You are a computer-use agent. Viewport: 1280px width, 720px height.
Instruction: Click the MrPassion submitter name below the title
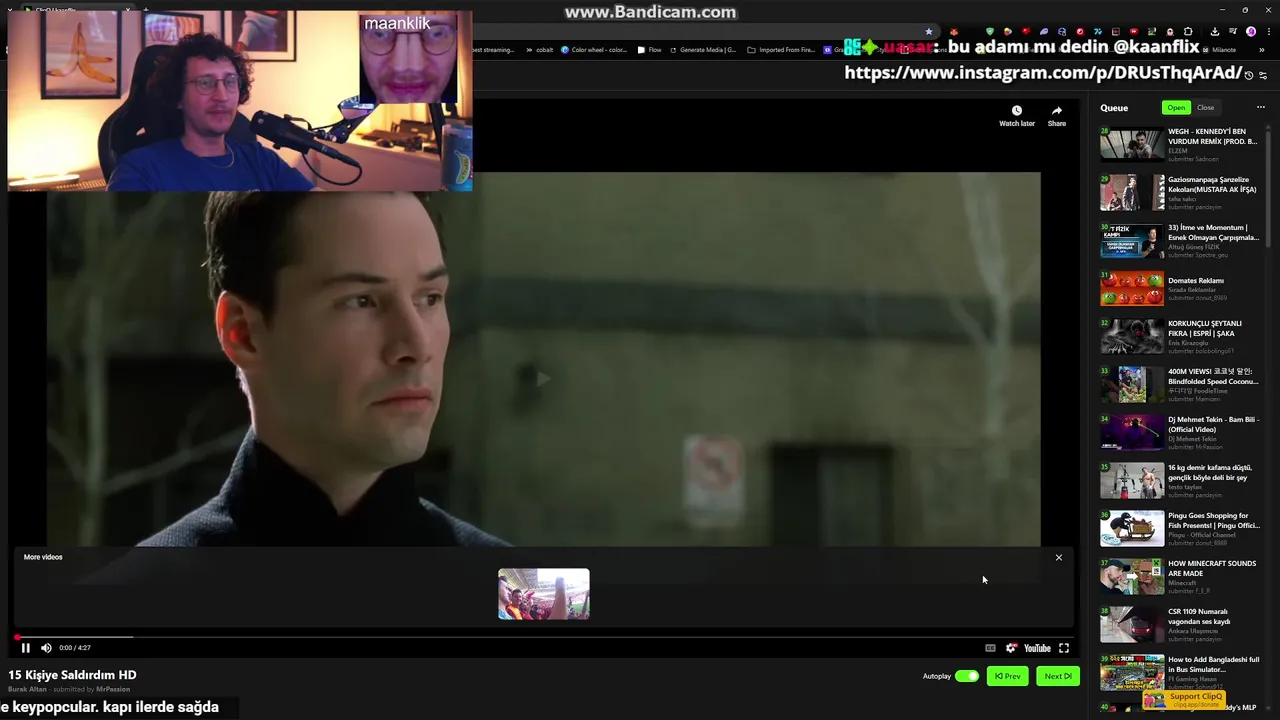(x=113, y=689)
